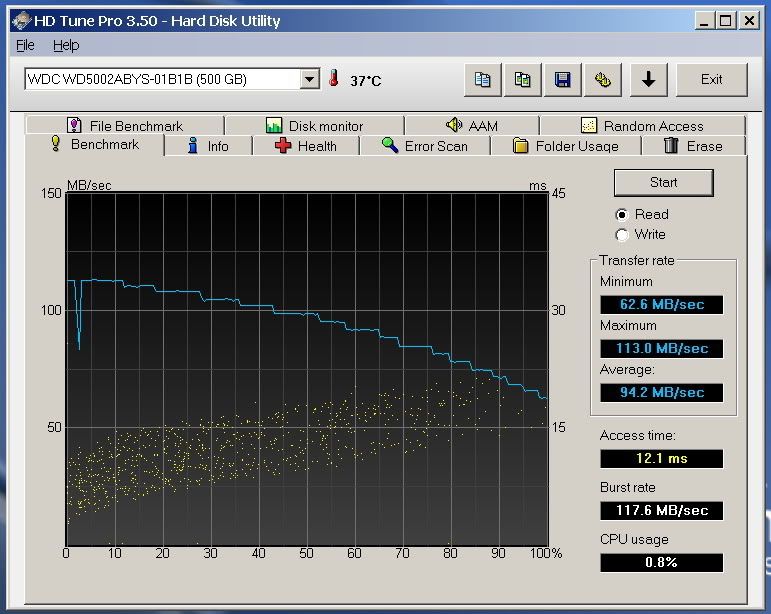
Task: Select the Read radio button
Action: (x=622, y=214)
